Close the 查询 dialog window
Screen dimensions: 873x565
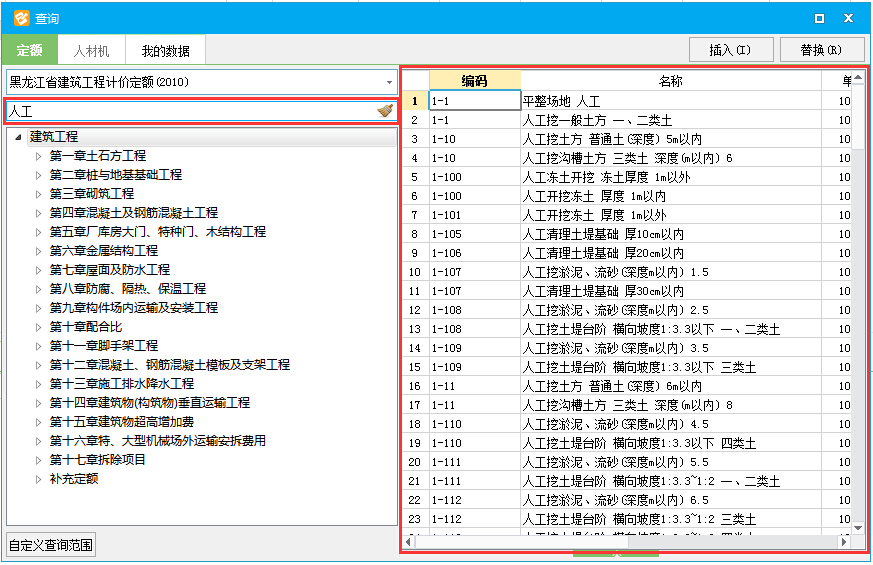tap(848, 18)
